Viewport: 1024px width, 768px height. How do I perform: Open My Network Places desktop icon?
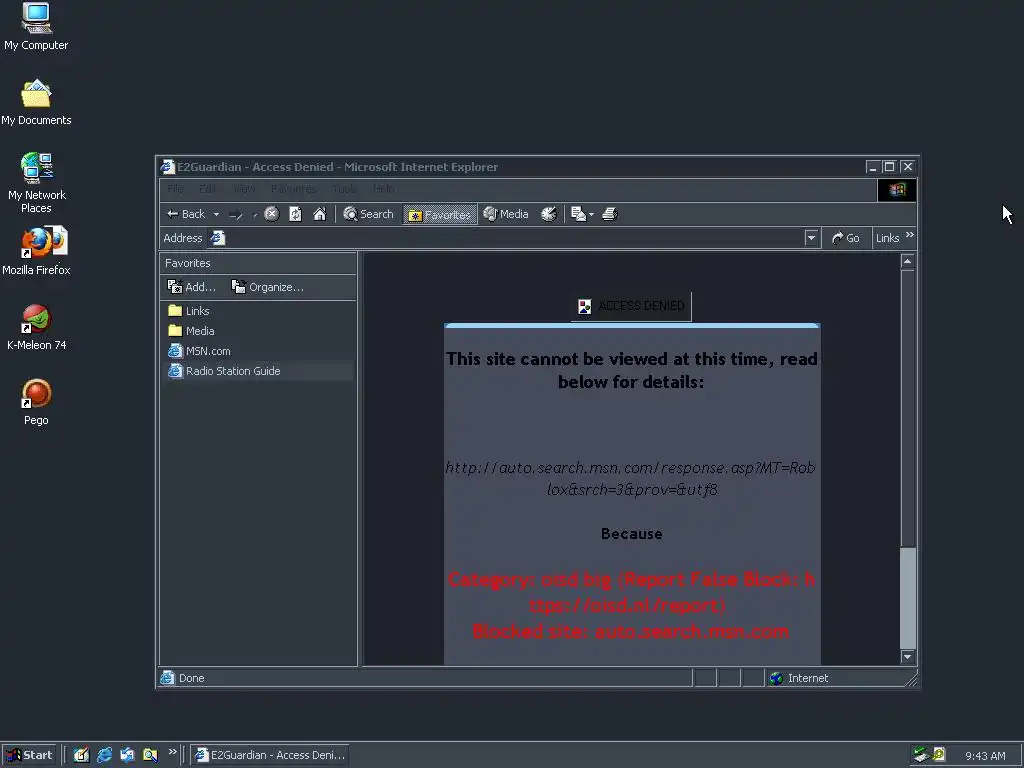click(x=36, y=183)
